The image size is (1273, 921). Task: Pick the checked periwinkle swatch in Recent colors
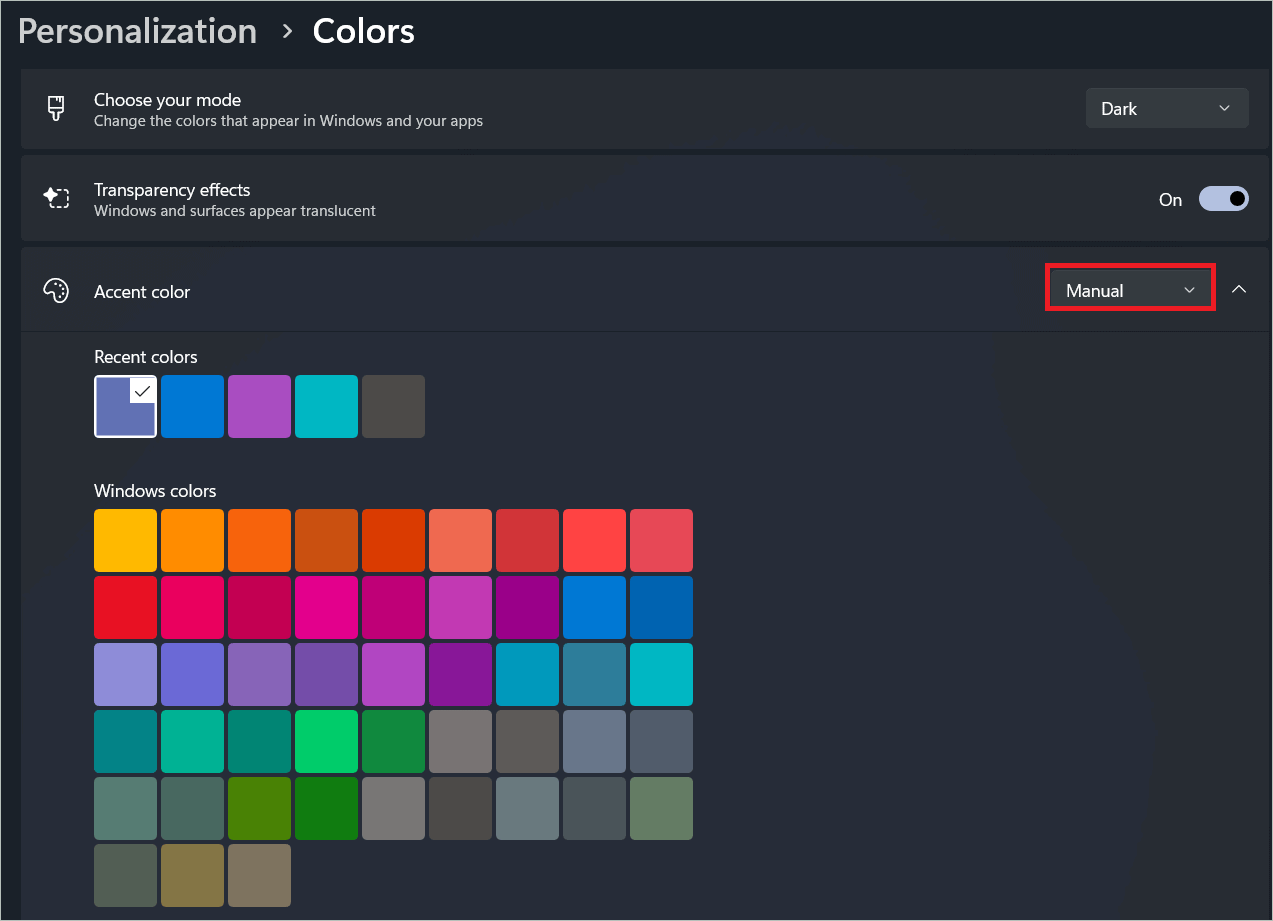[x=125, y=406]
